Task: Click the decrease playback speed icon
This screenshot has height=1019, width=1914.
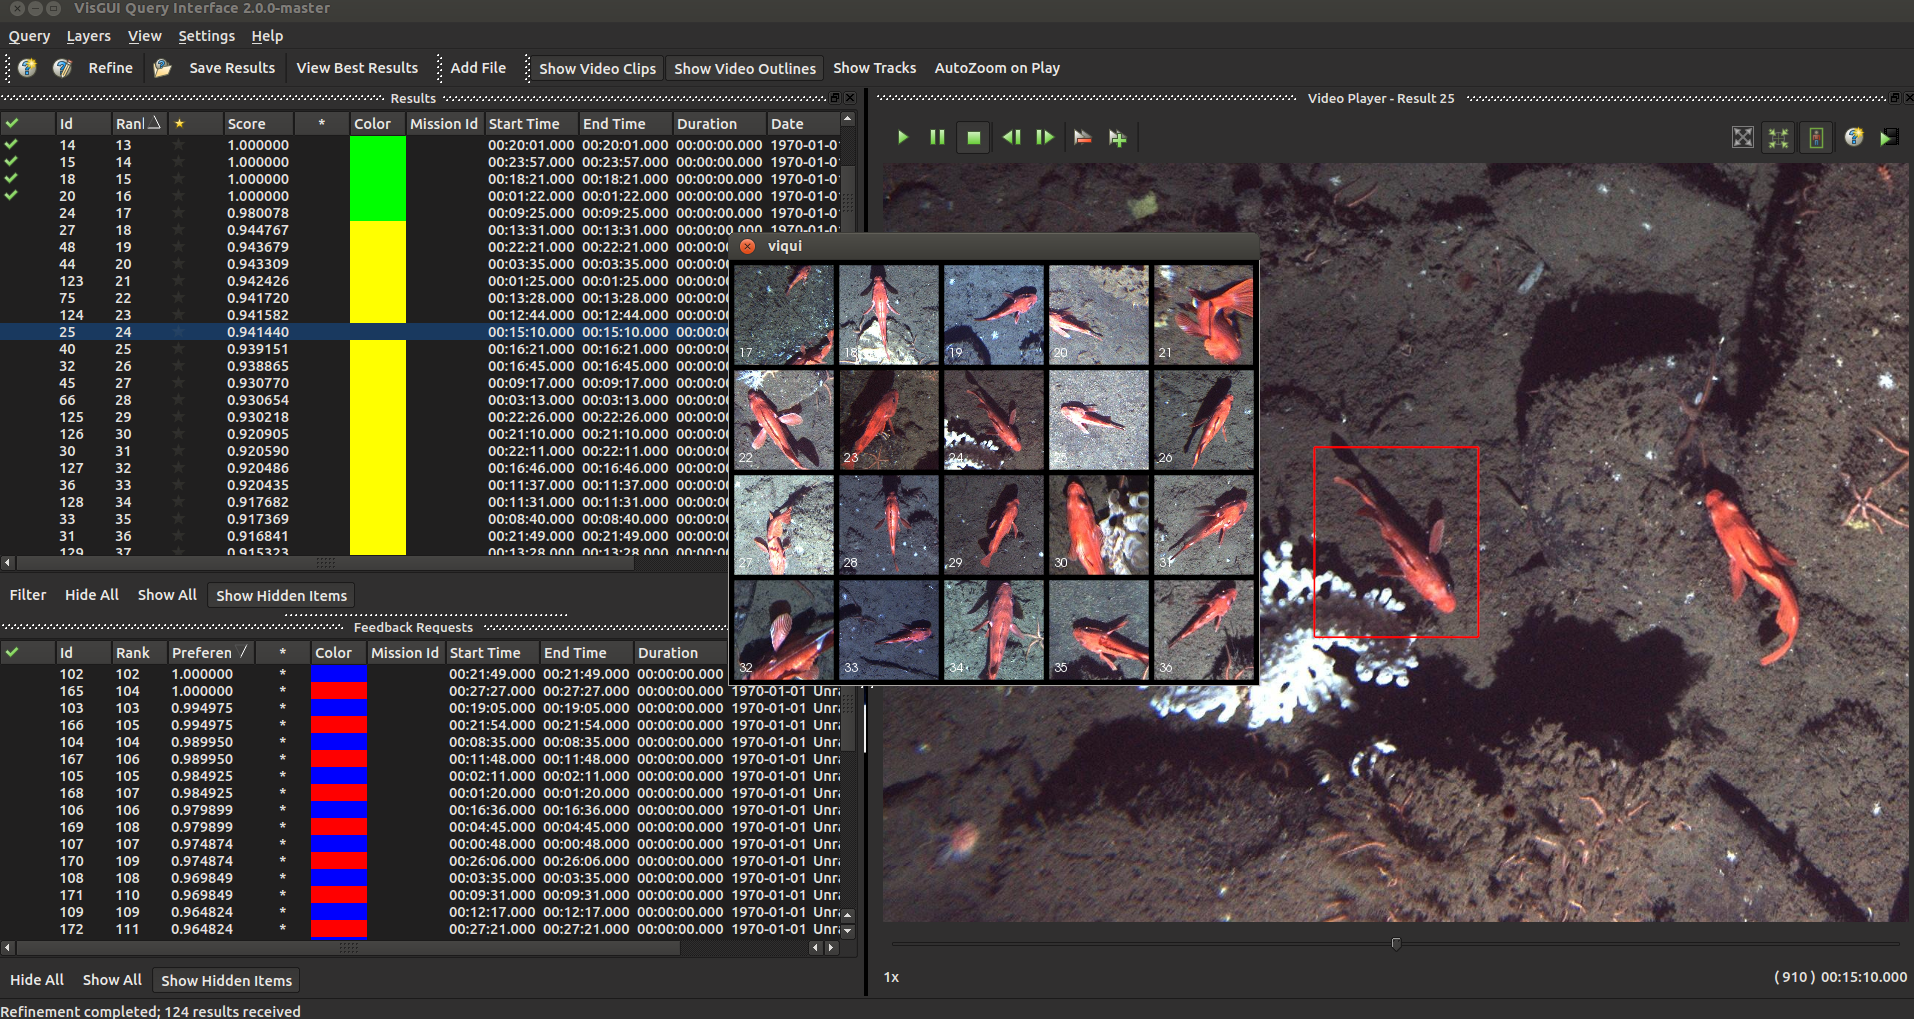Action: [x=1082, y=137]
